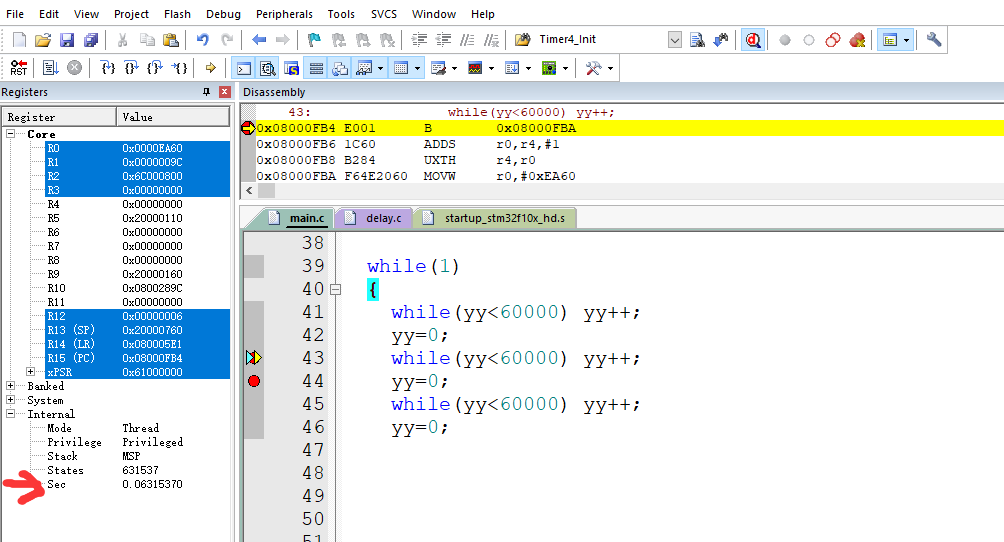Save the current file

click(67, 40)
